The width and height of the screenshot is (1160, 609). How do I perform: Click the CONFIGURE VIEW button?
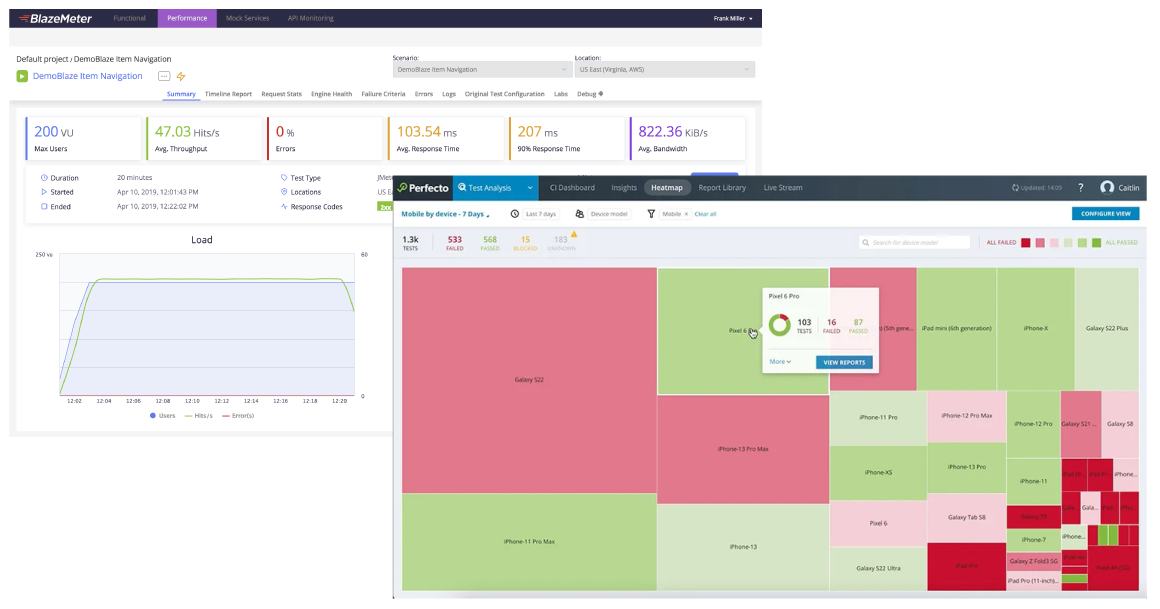coord(1105,214)
